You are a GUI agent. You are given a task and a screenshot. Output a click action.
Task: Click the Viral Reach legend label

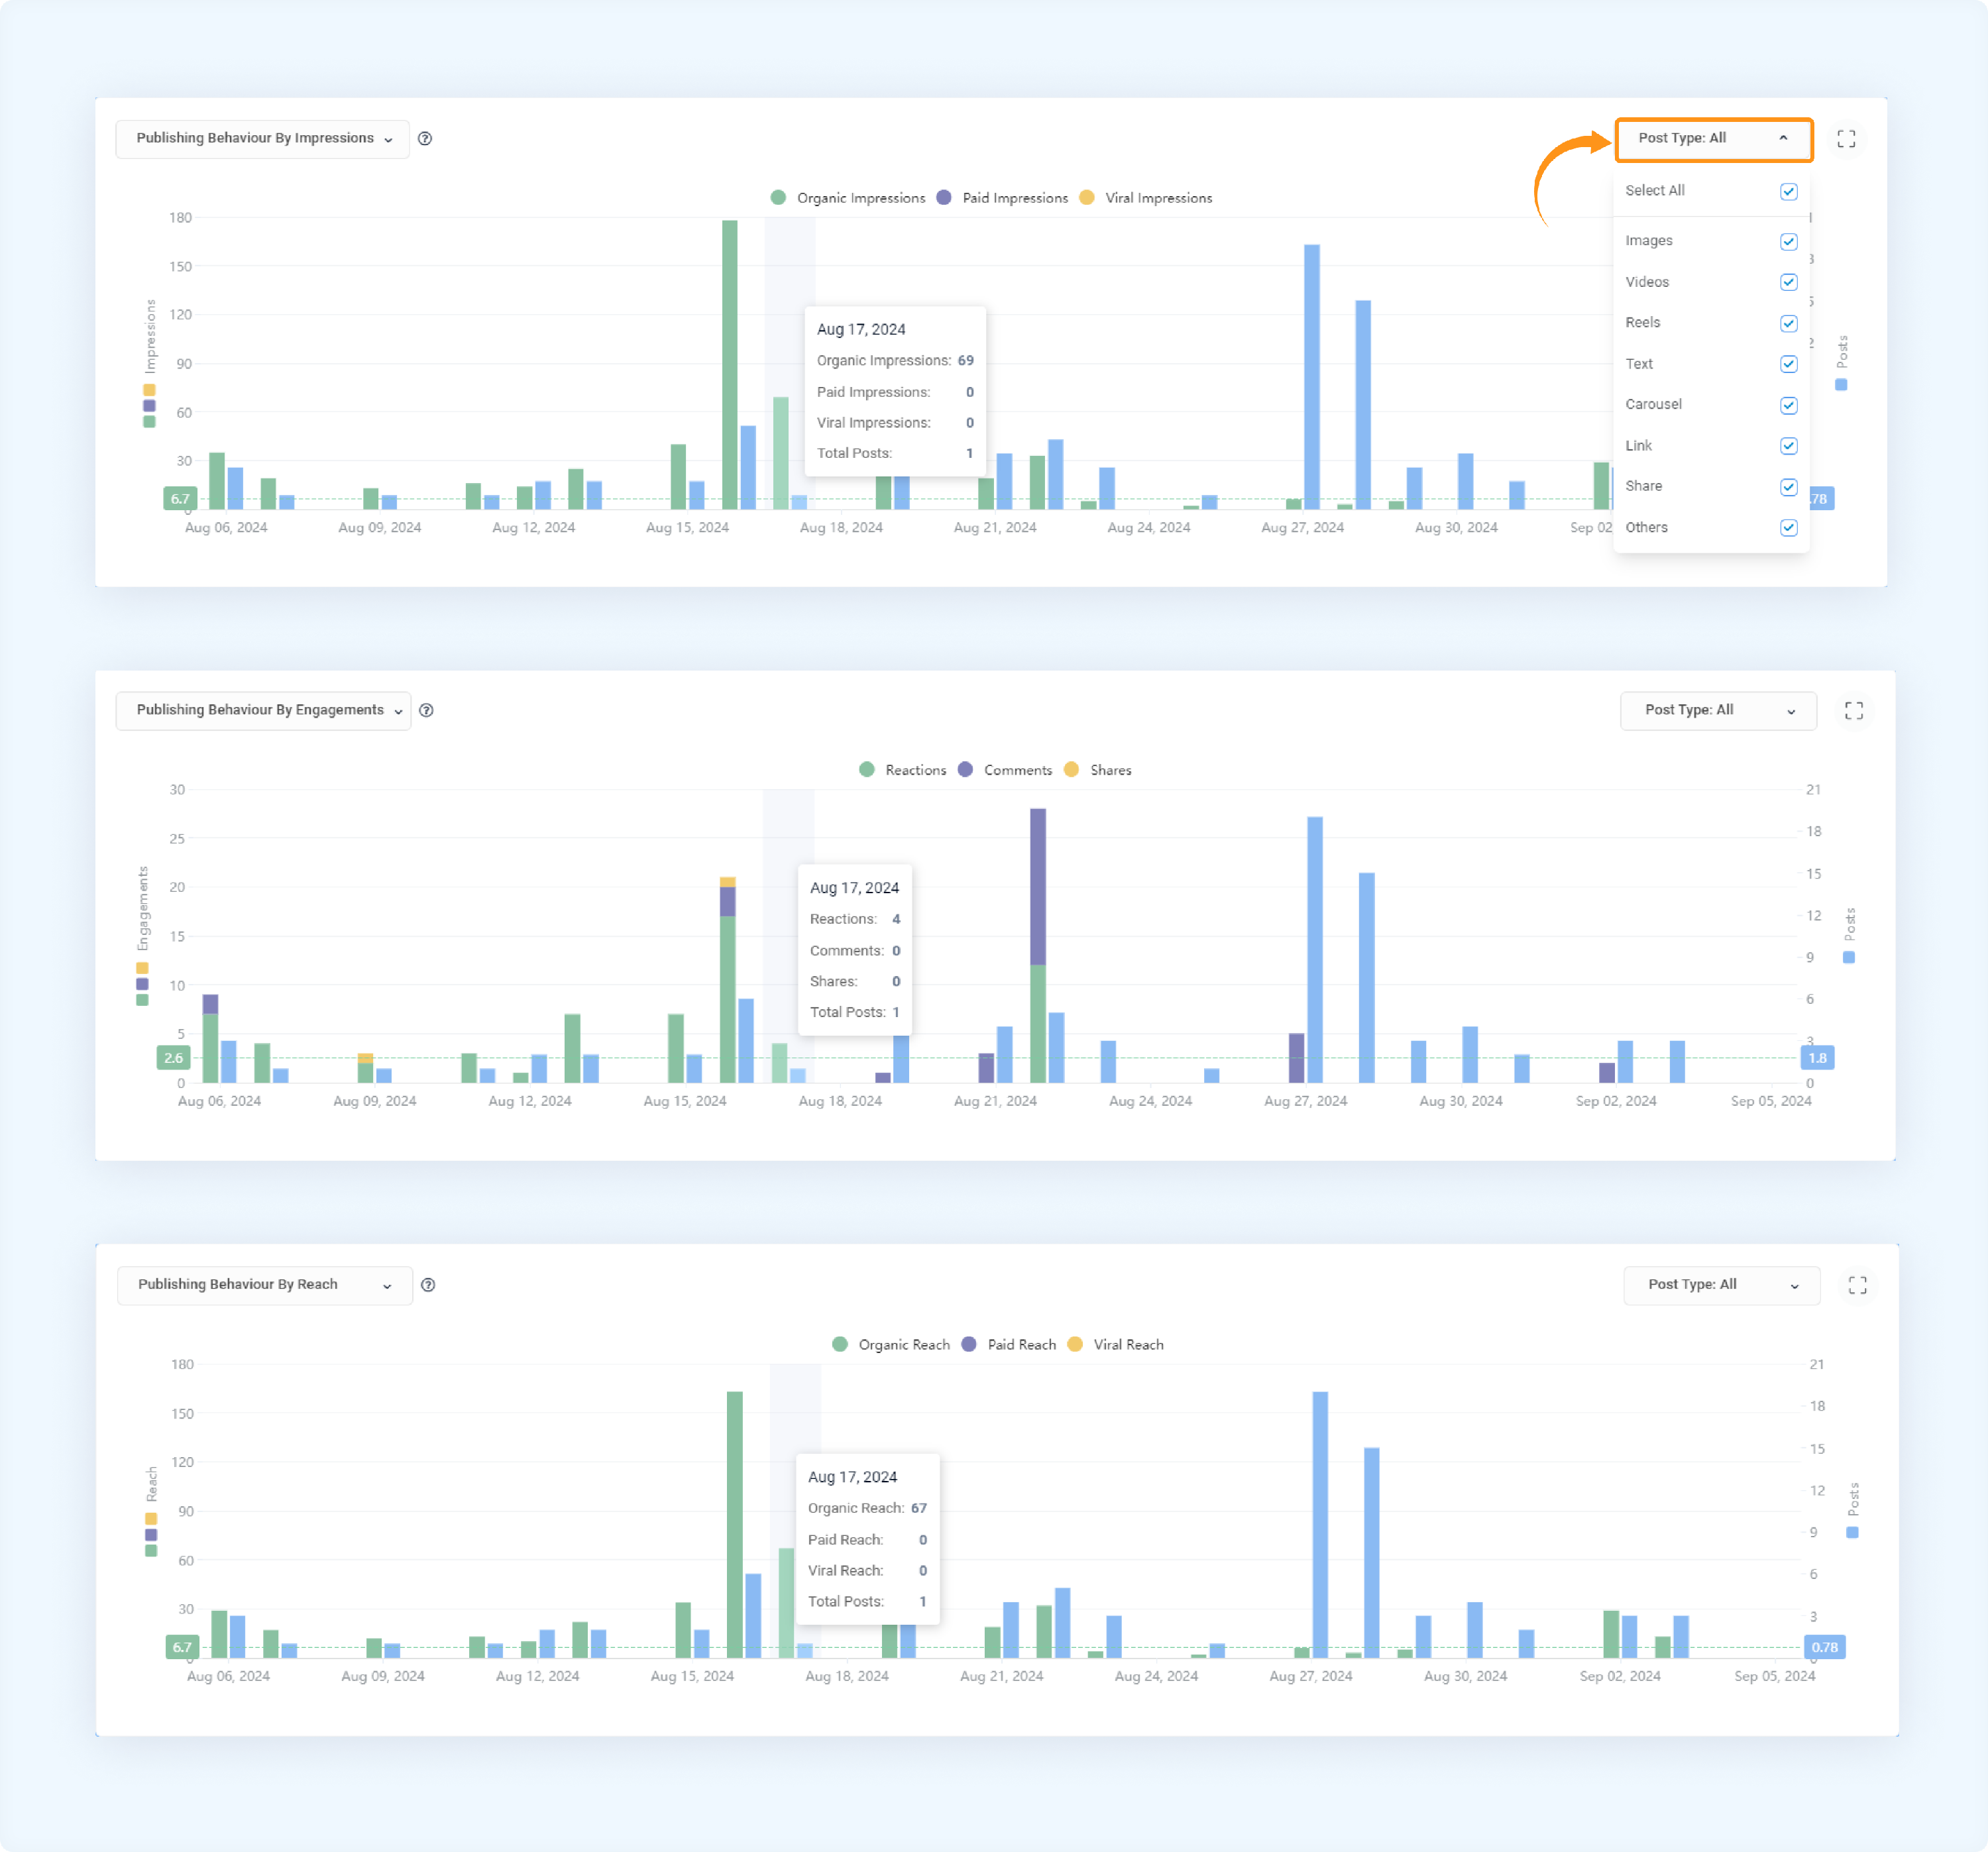pos(1128,1344)
